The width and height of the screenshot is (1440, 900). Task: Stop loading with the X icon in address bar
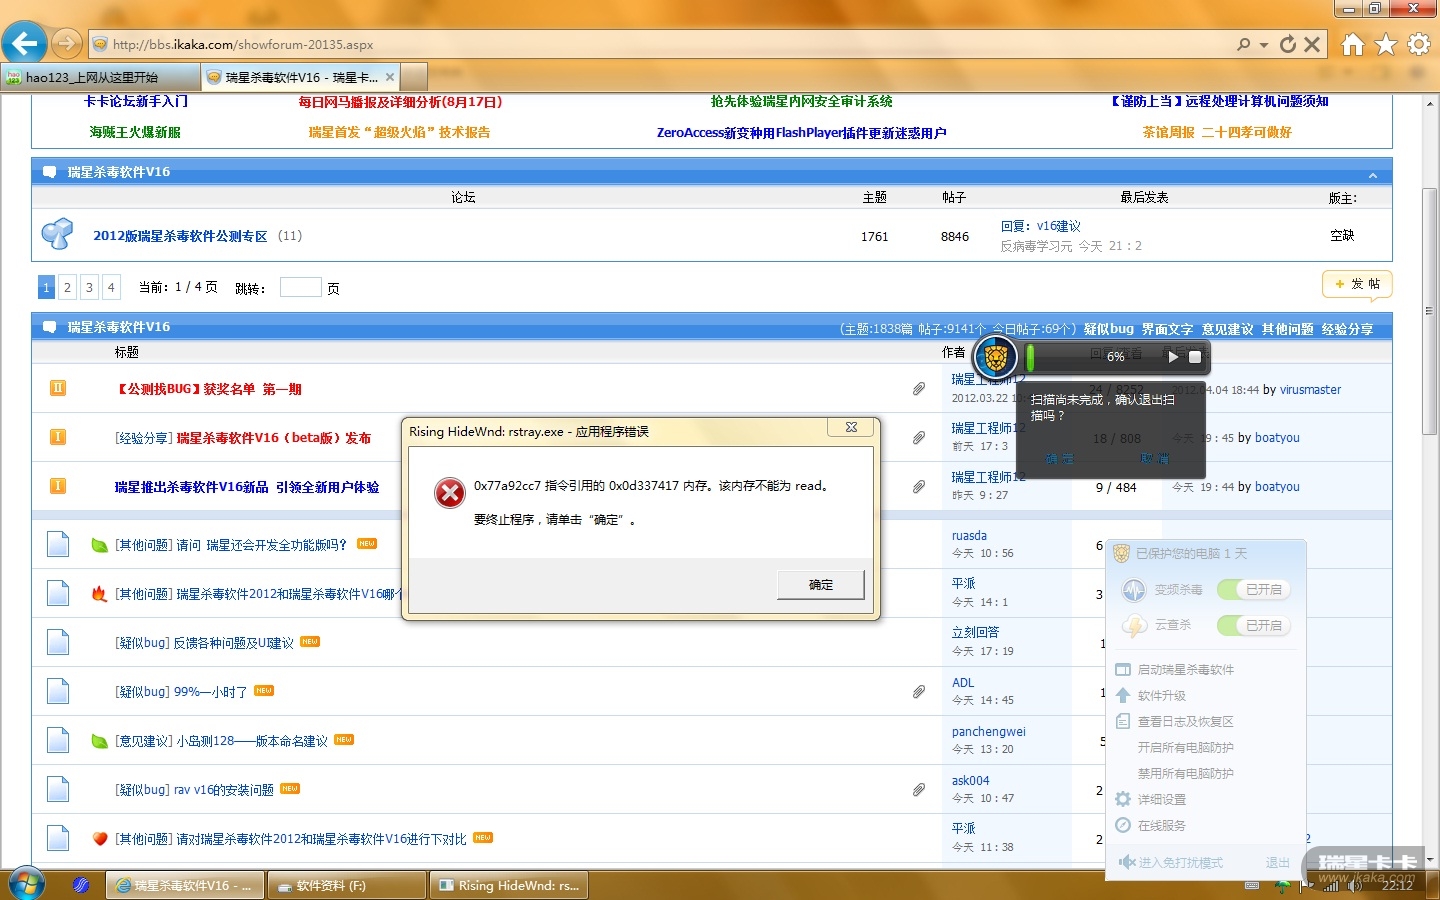coord(1312,44)
